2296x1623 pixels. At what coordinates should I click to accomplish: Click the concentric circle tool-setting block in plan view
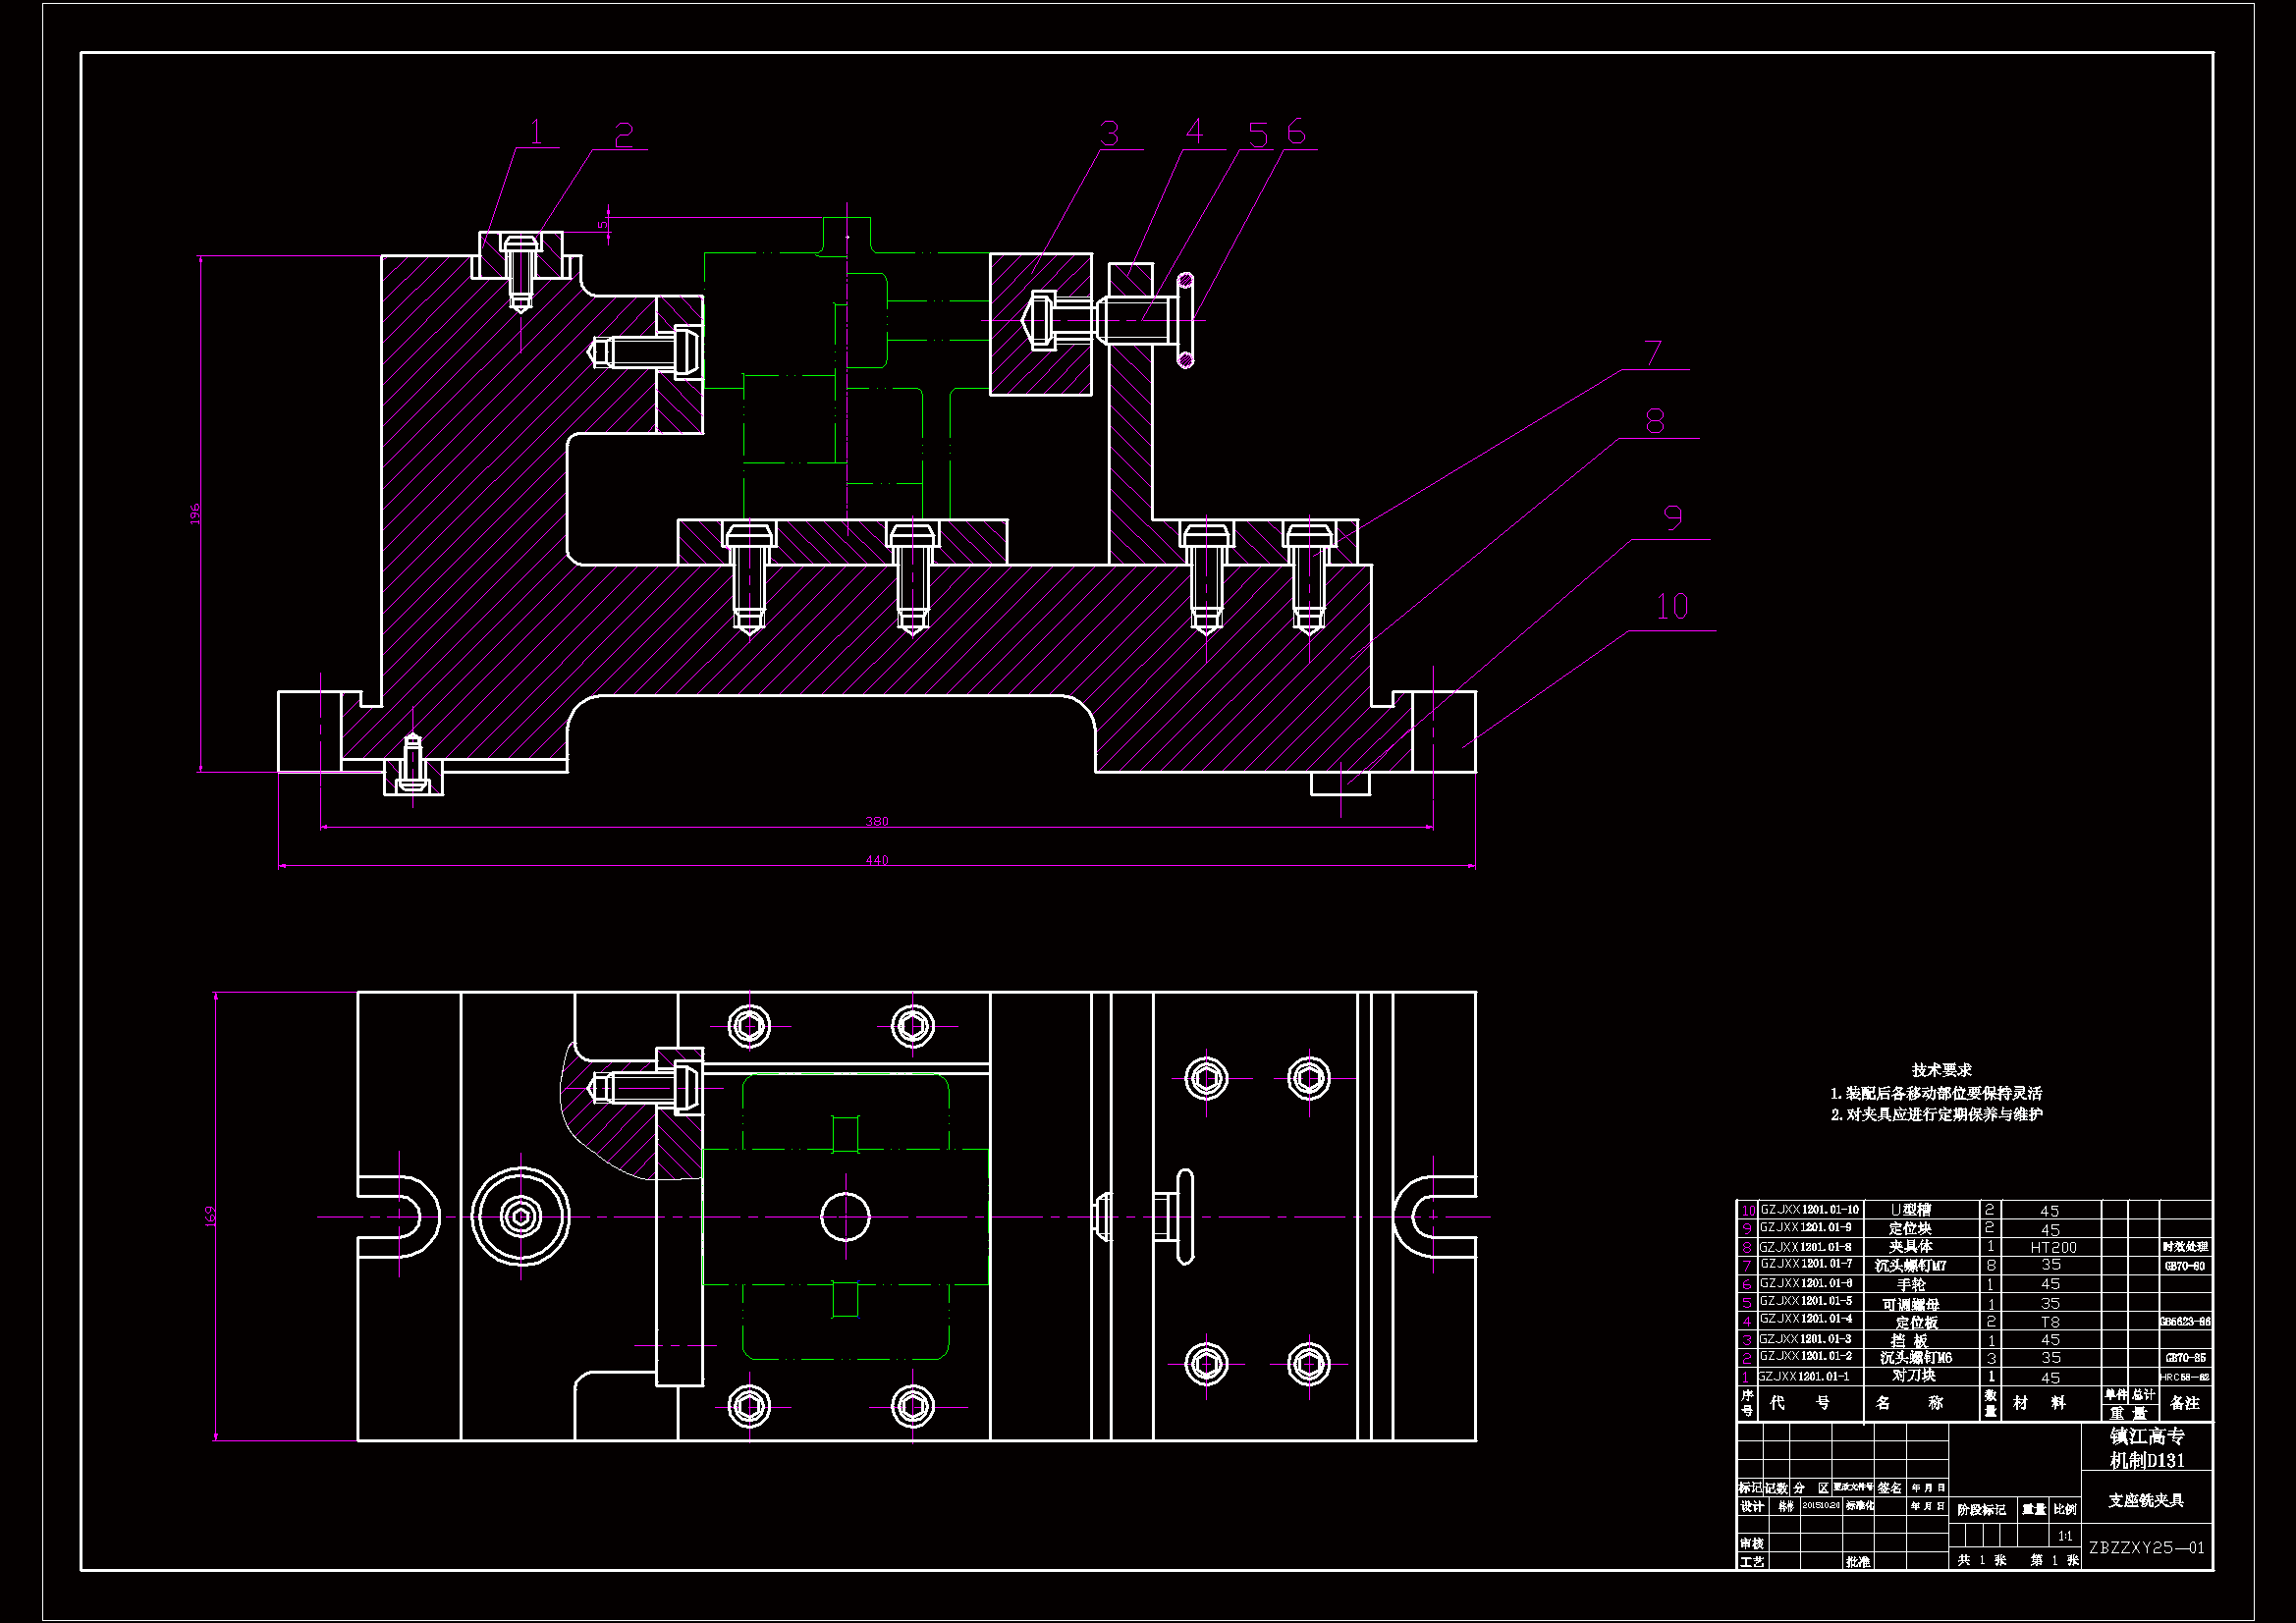point(520,1216)
